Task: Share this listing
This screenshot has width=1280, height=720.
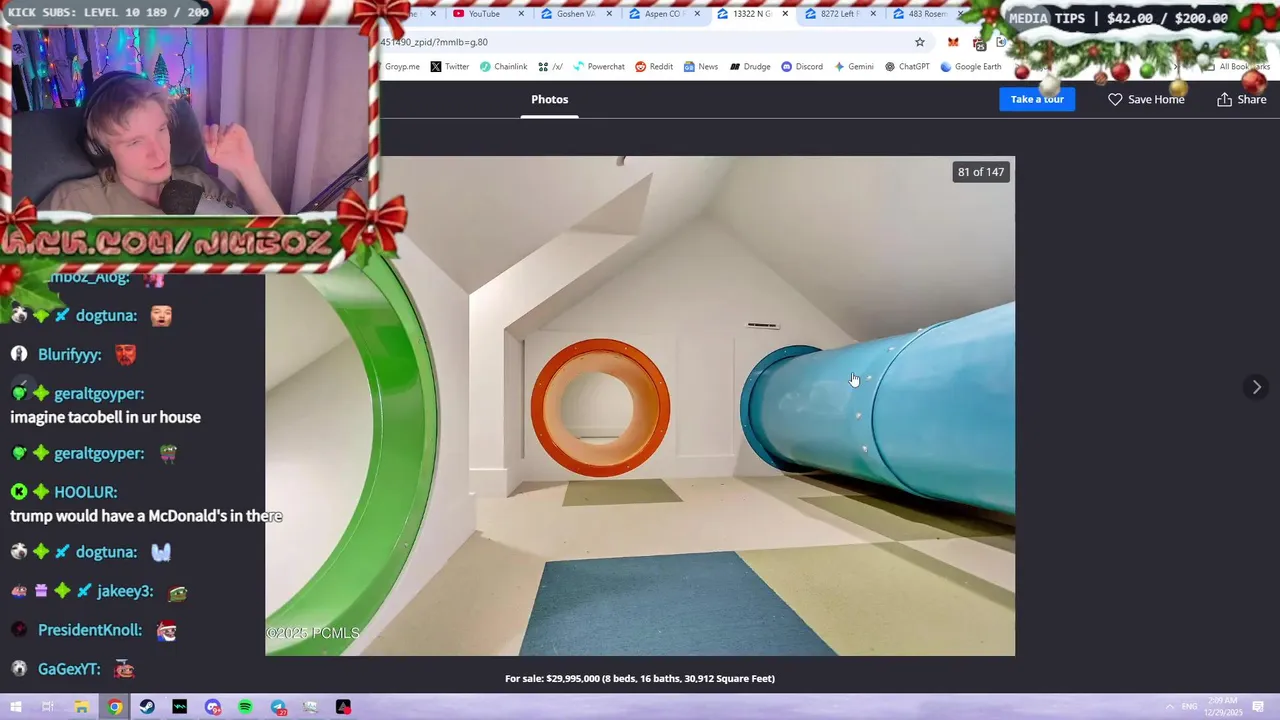Action: [1241, 99]
